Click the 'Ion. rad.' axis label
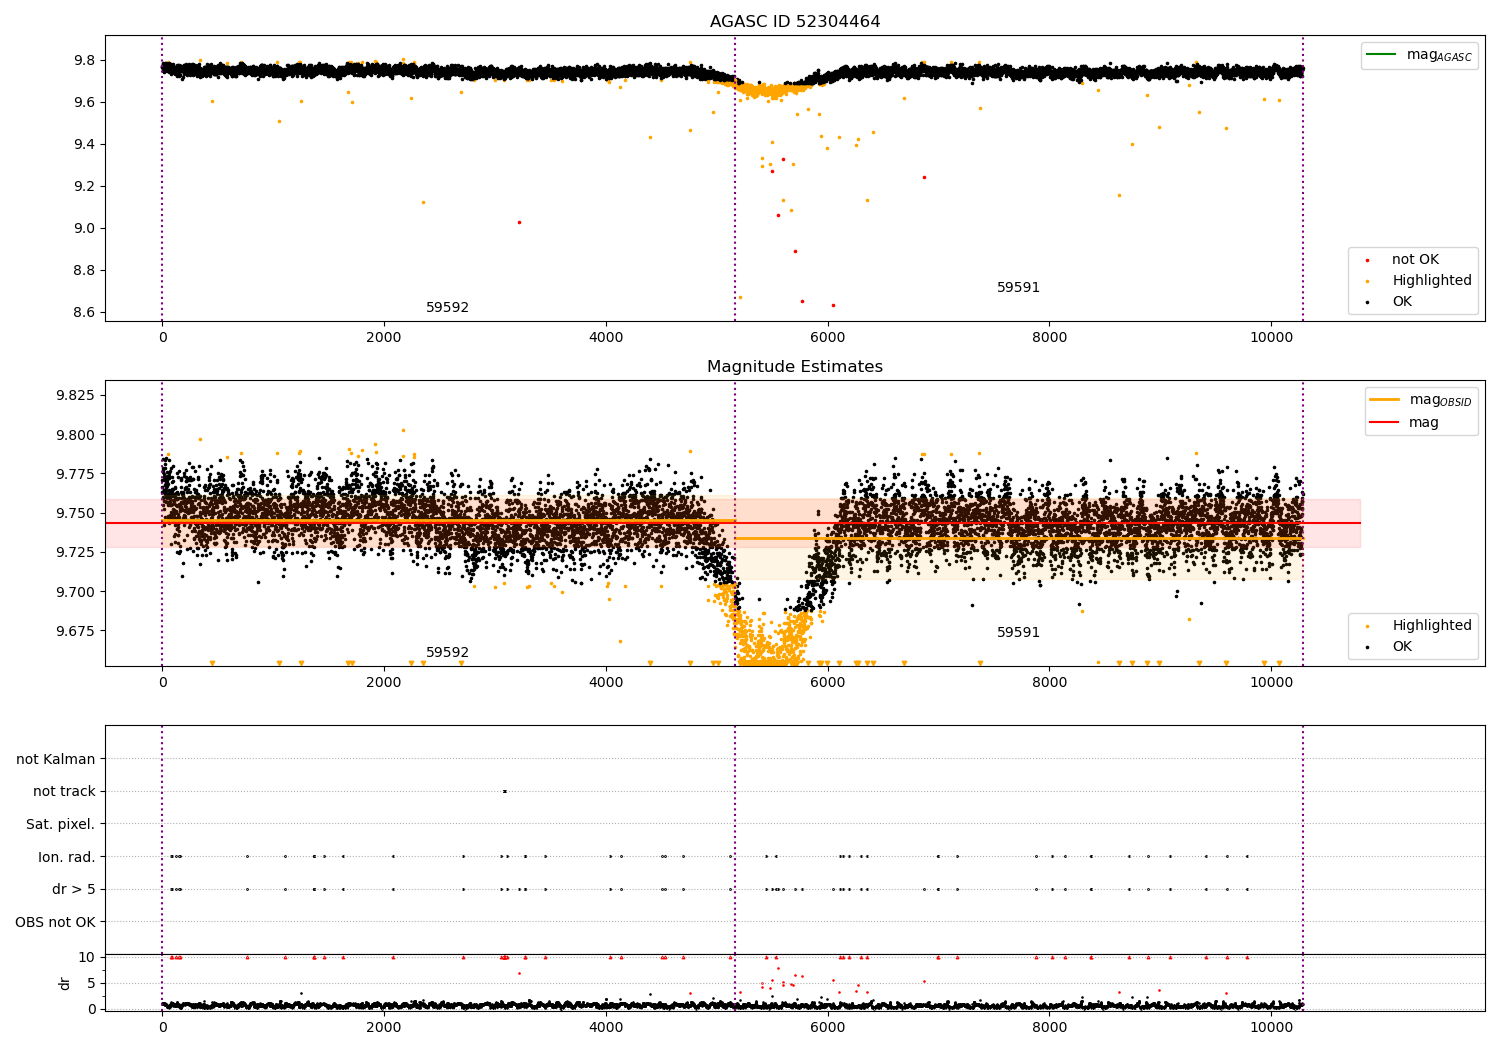Image resolution: width=1500 pixels, height=1050 pixels. pyautogui.click(x=67, y=858)
